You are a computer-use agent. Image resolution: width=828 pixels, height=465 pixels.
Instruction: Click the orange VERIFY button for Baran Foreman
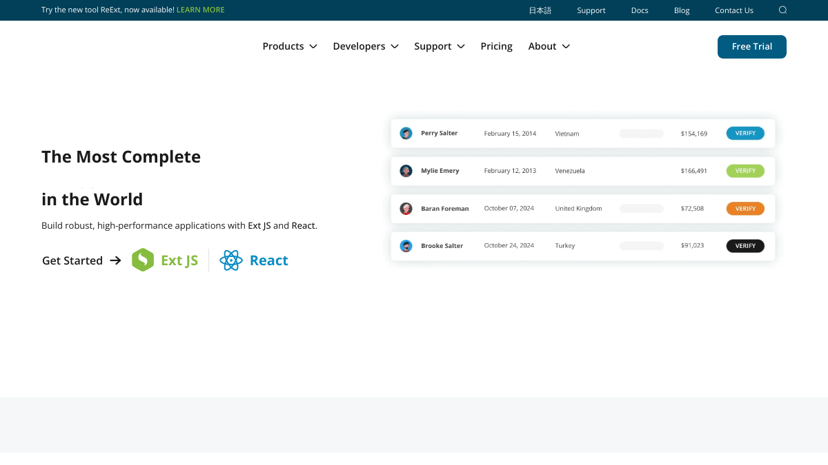tap(745, 208)
